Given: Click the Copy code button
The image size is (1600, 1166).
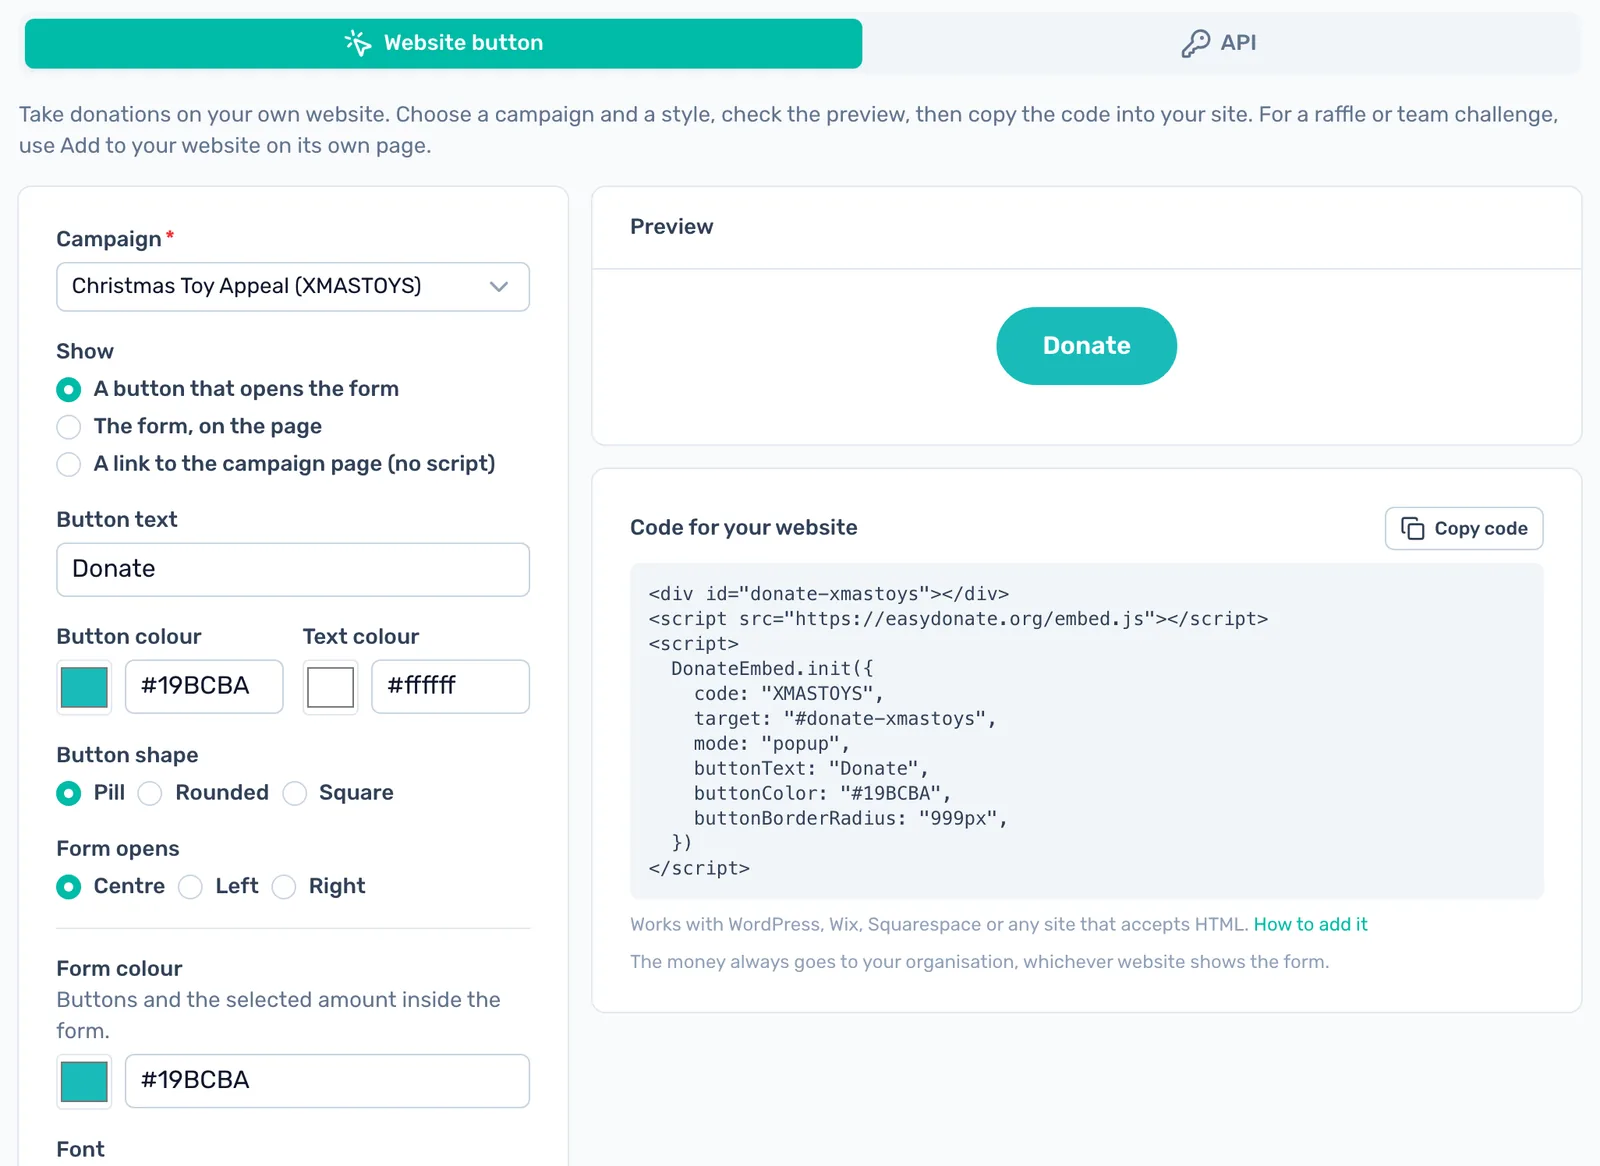Looking at the screenshot, I should point(1464,528).
